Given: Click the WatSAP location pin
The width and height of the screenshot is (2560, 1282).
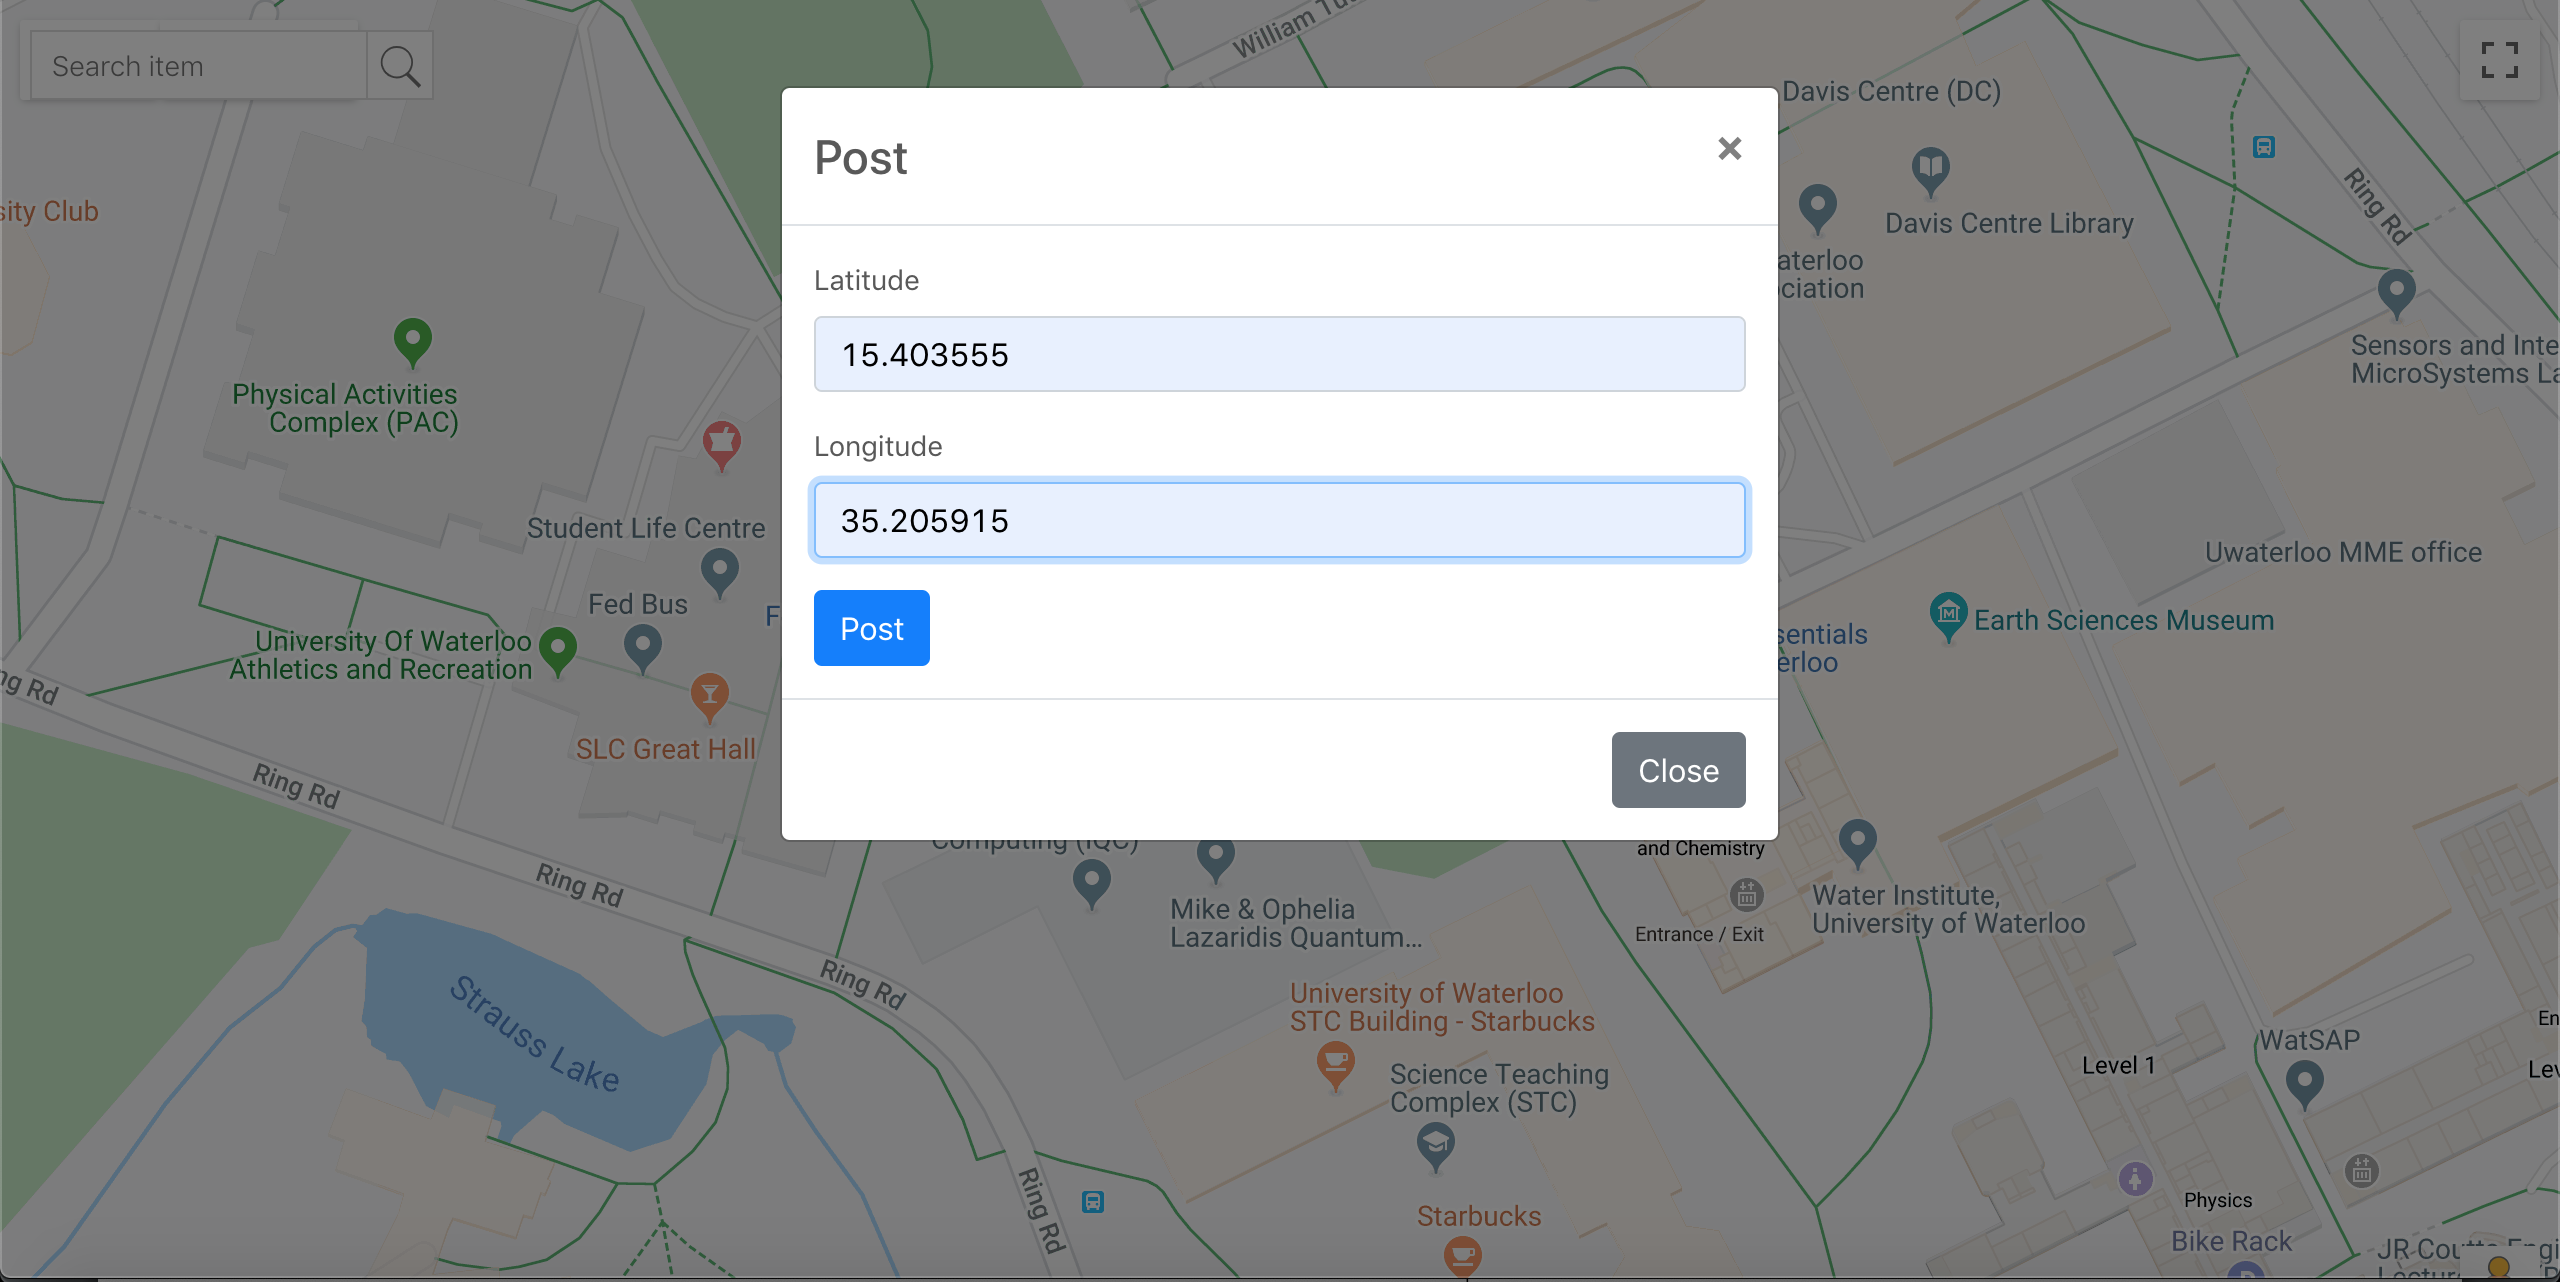Looking at the screenshot, I should tap(2304, 1082).
